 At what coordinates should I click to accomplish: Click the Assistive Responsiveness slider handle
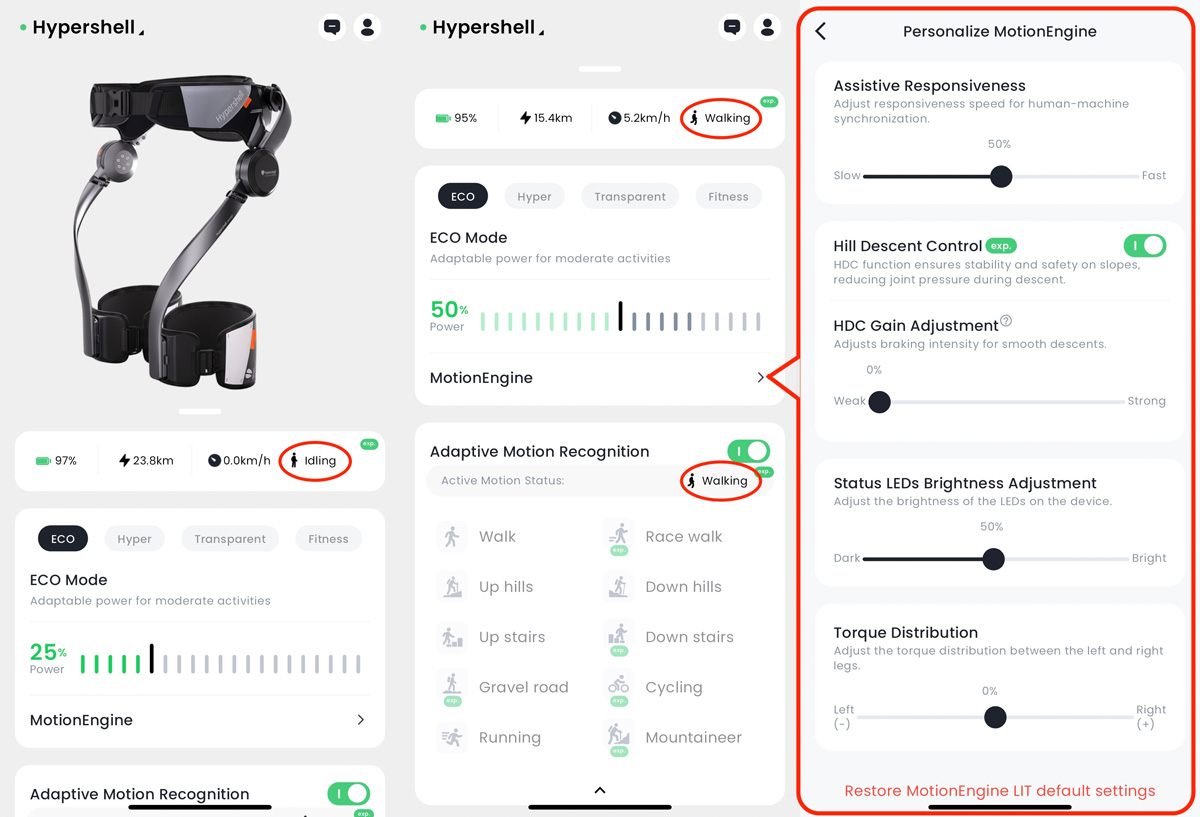[1001, 176]
